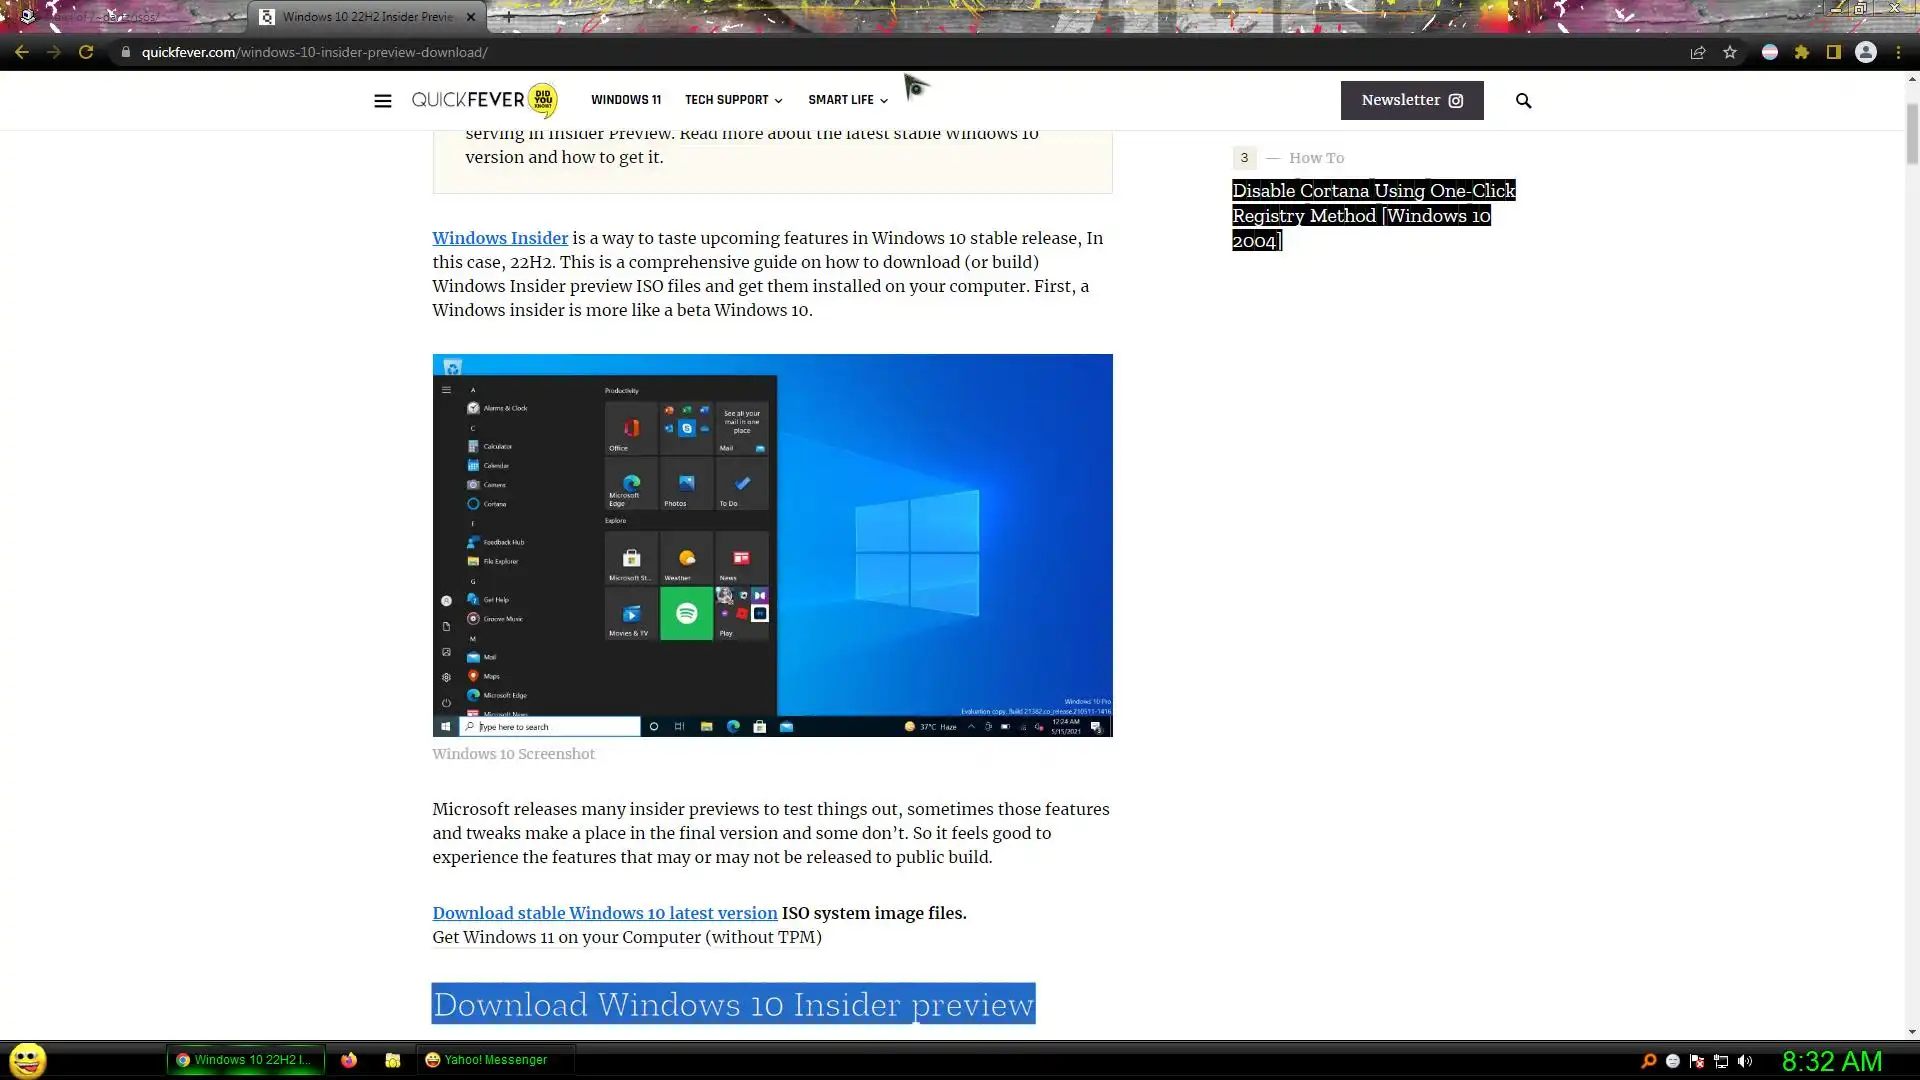Click the share page icon in address bar
Viewport: 1920px width, 1080px height.
tap(1698, 53)
